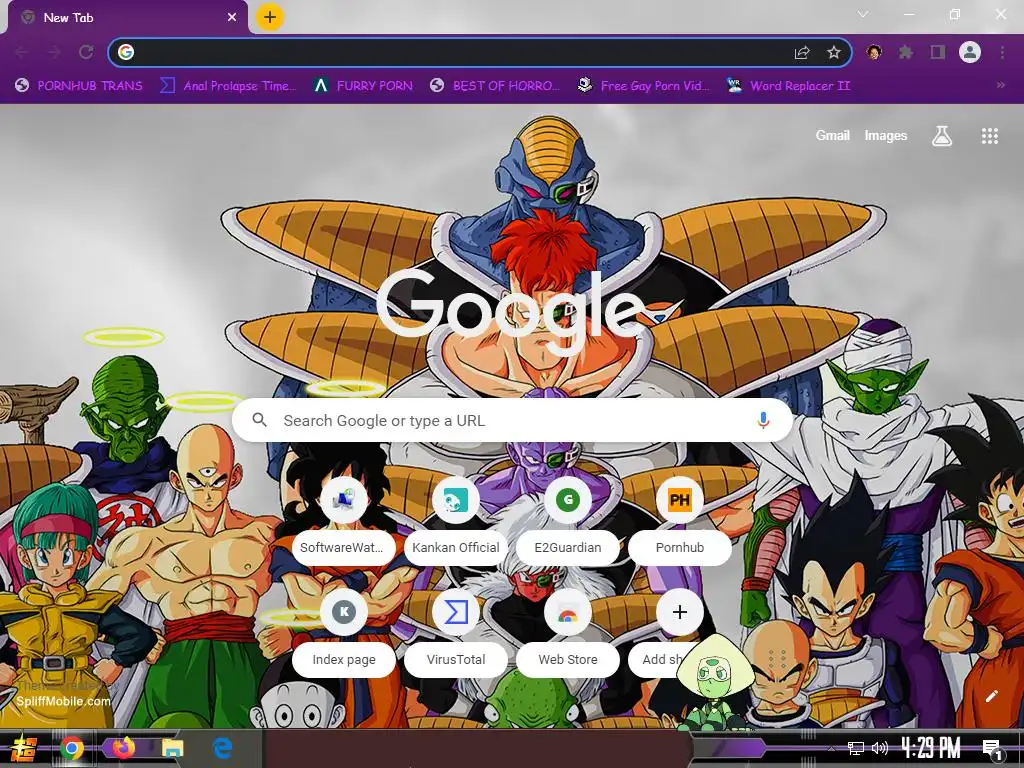Screen dimensions: 1024x768
Task: Open File Explorer from the taskbar
Action: tap(173, 748)
